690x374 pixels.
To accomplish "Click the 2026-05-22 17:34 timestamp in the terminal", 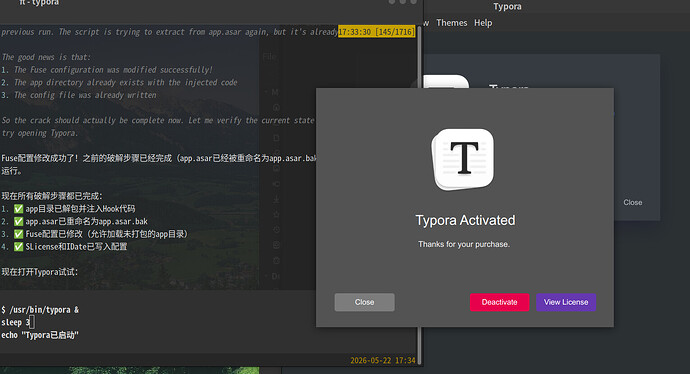I will pyautogui.click(x=382, y=360).
